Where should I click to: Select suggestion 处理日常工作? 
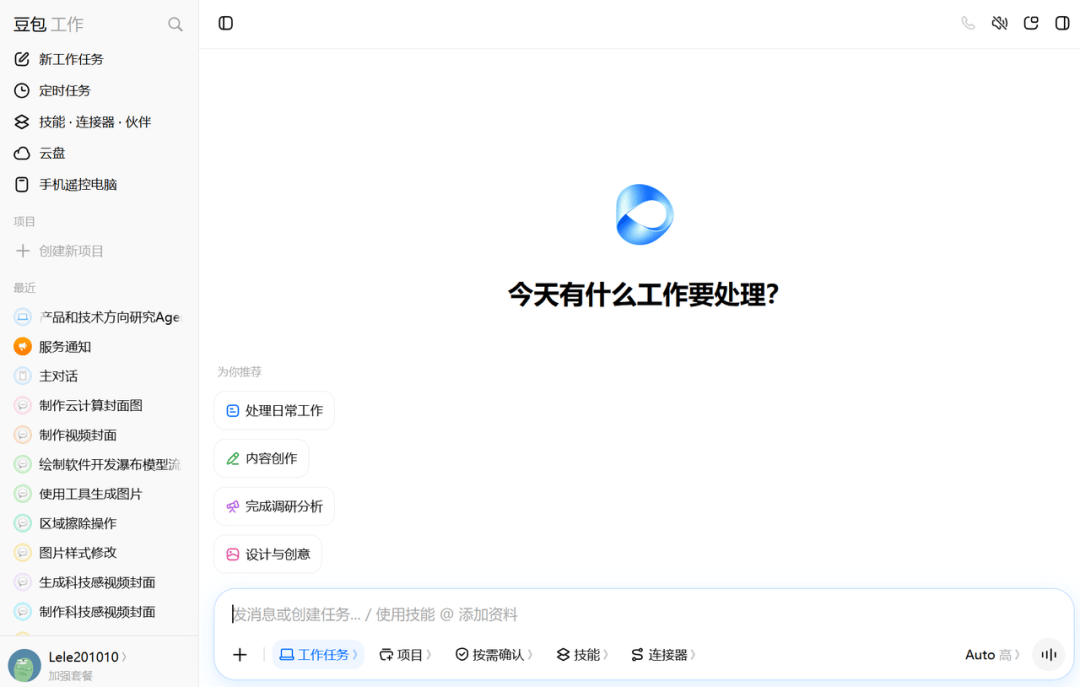tap(274, 411)
